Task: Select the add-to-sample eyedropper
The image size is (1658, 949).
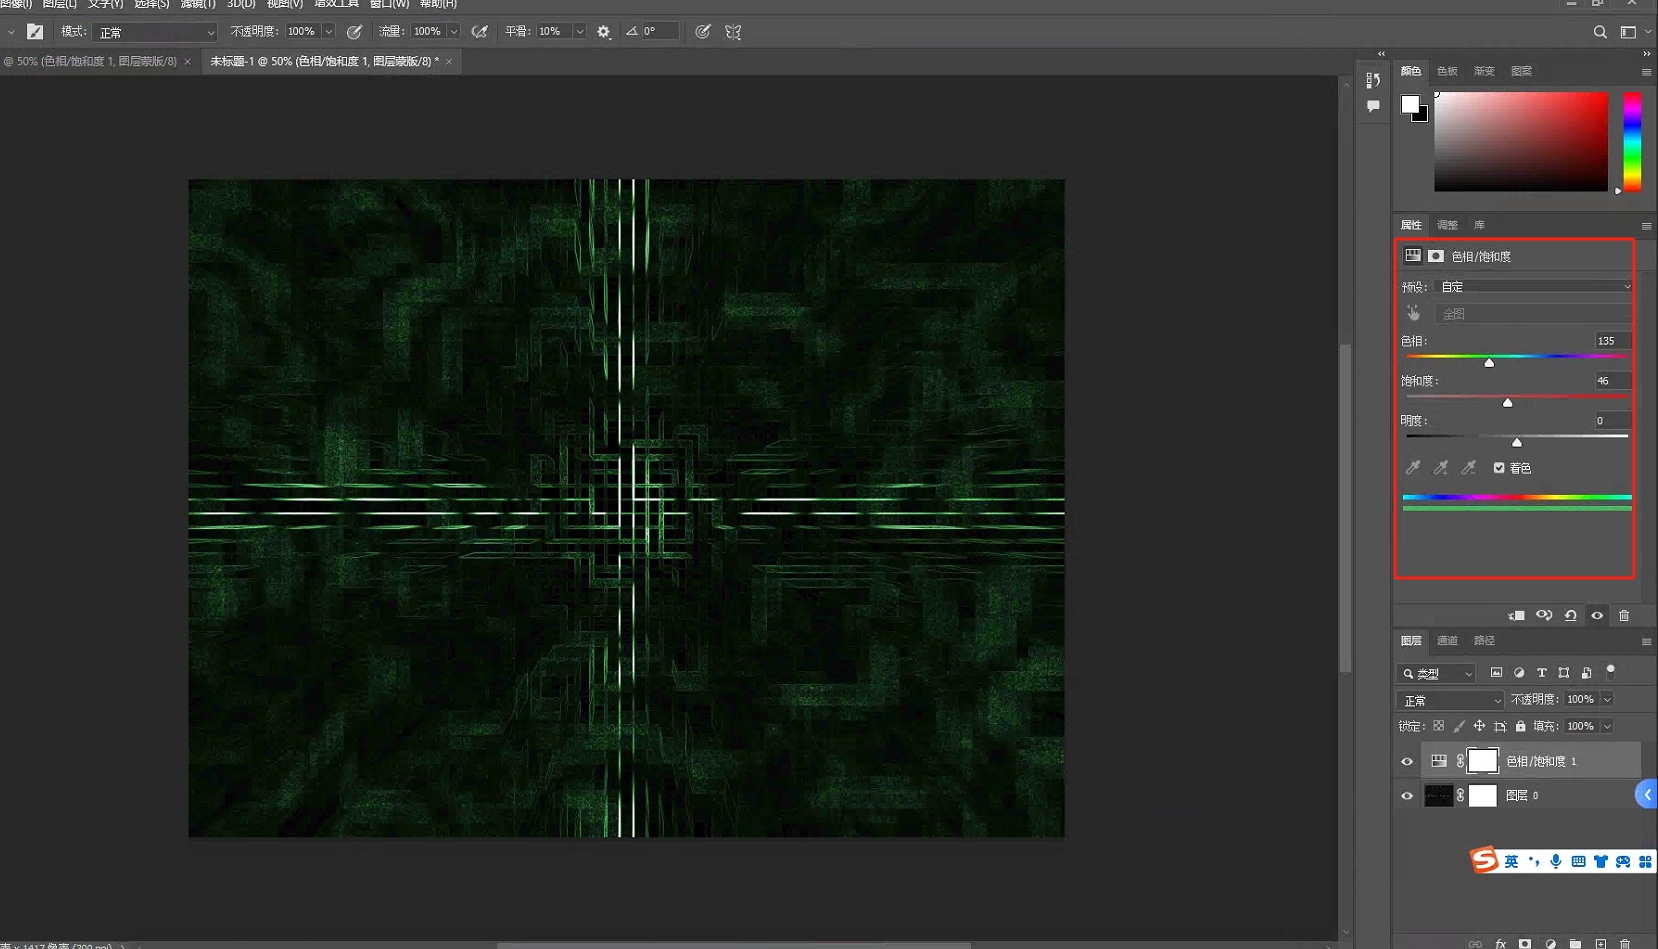Action: (x=1441, y=467)
